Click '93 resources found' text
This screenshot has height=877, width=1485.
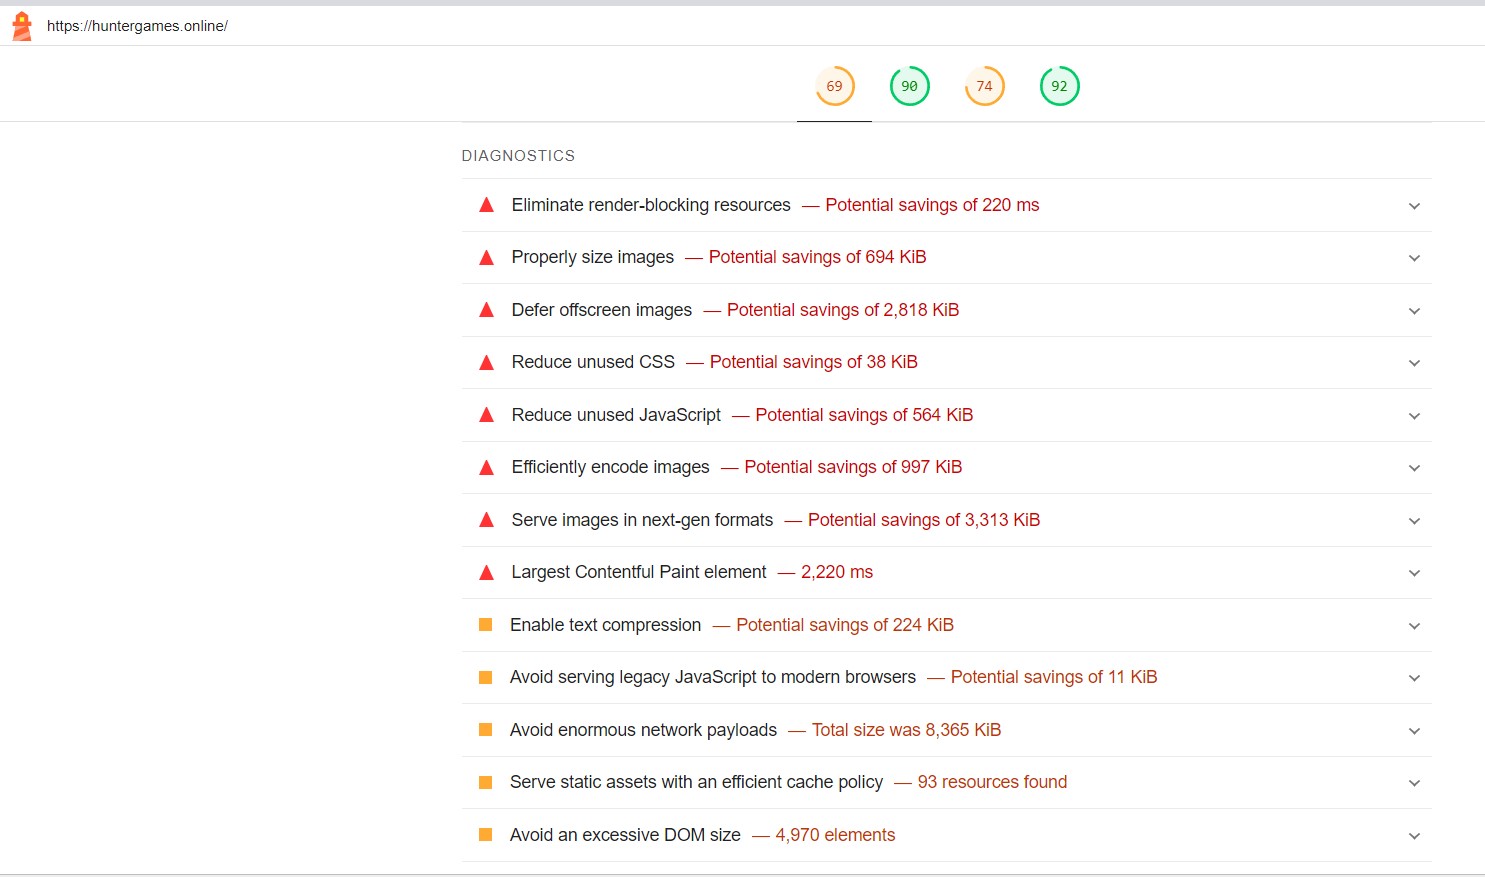pyautogui.click(x=992, y=782)
